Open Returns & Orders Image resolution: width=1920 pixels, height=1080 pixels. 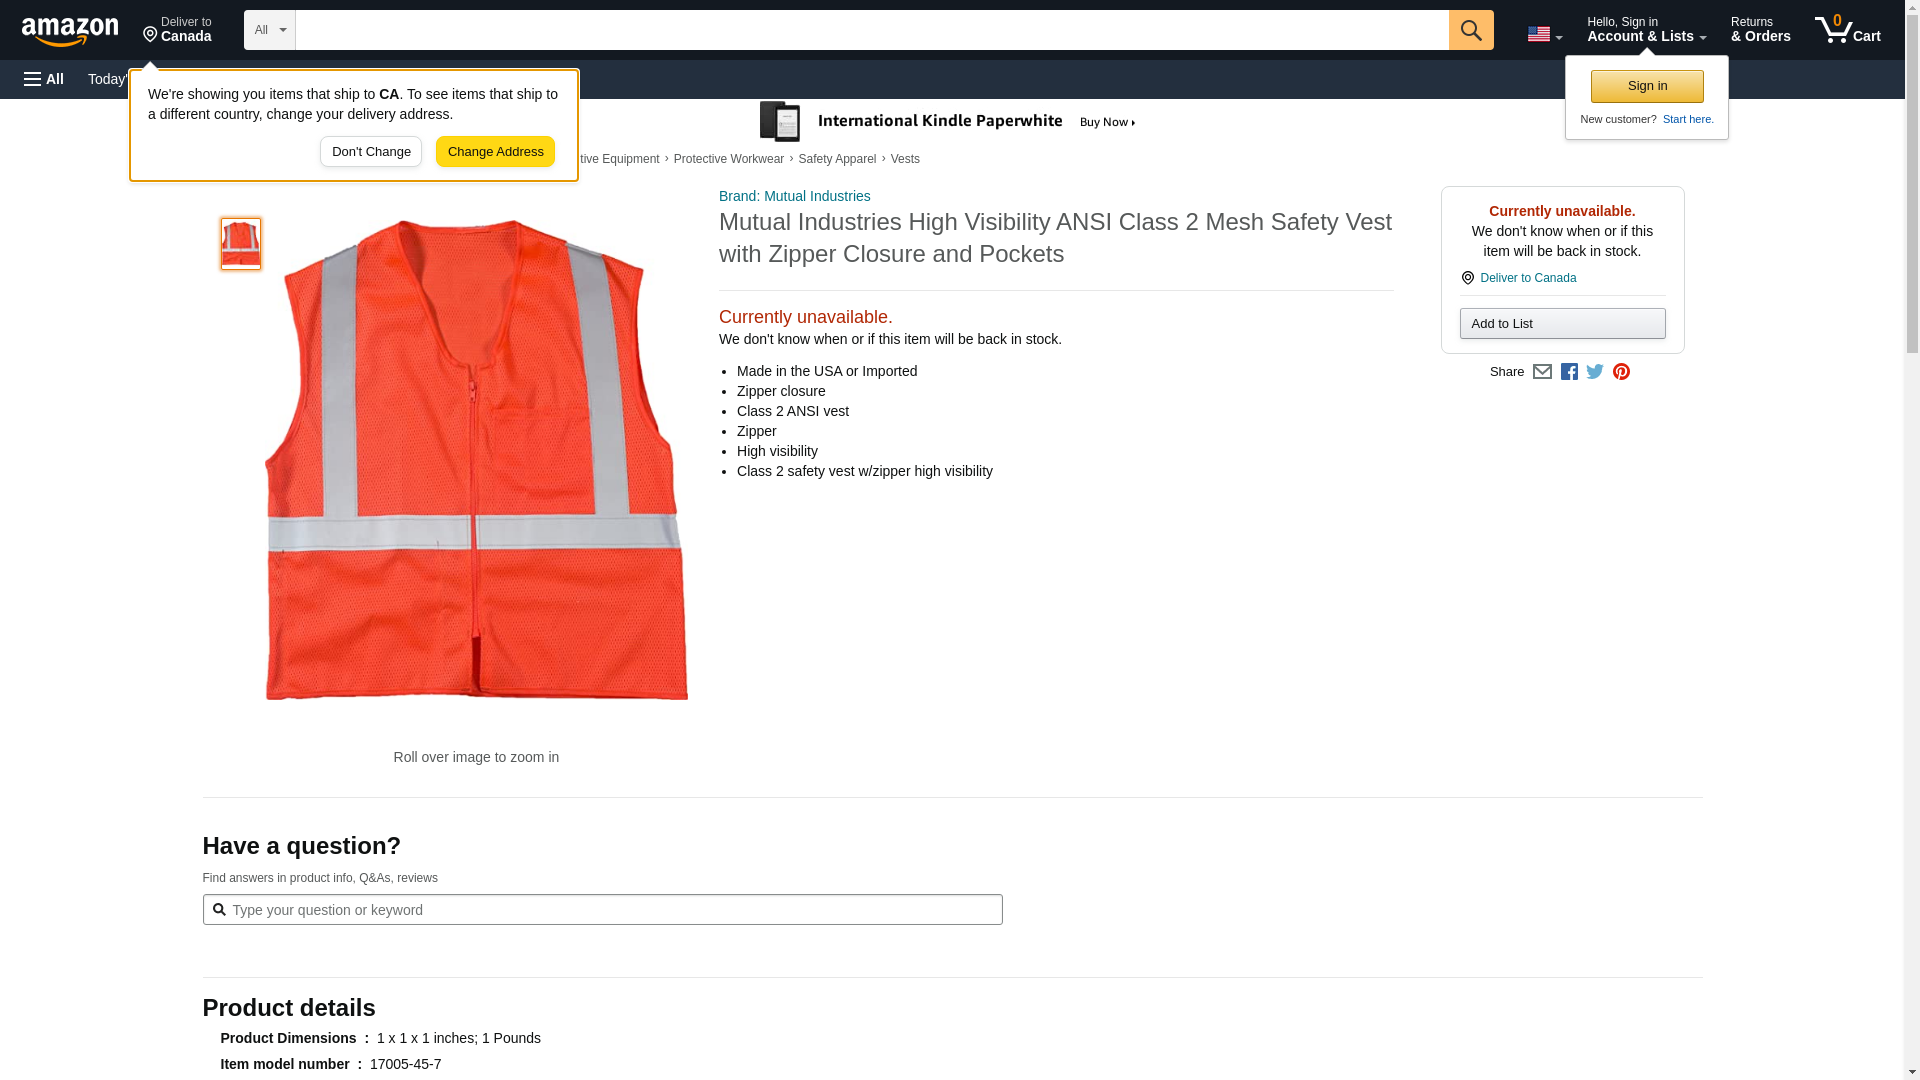coord(1759,30)
